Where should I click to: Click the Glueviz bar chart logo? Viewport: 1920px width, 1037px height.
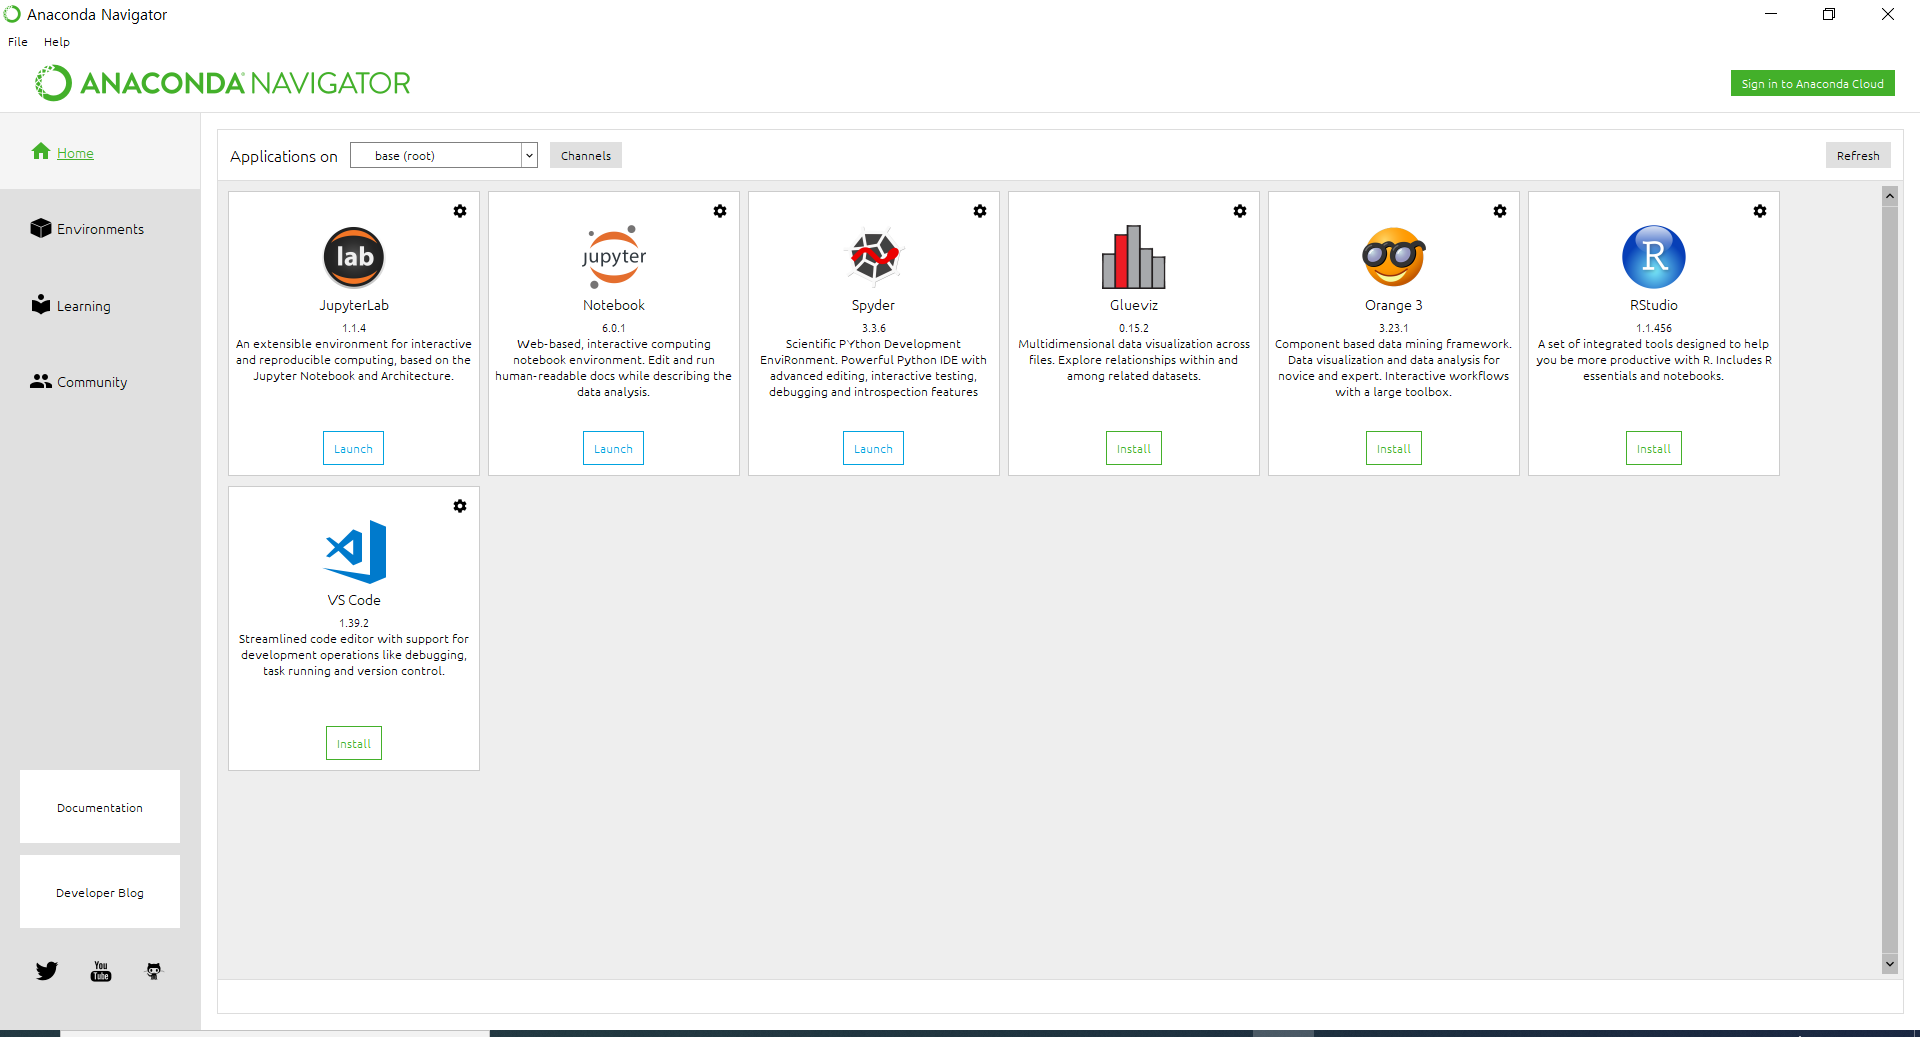point(1134,257)
